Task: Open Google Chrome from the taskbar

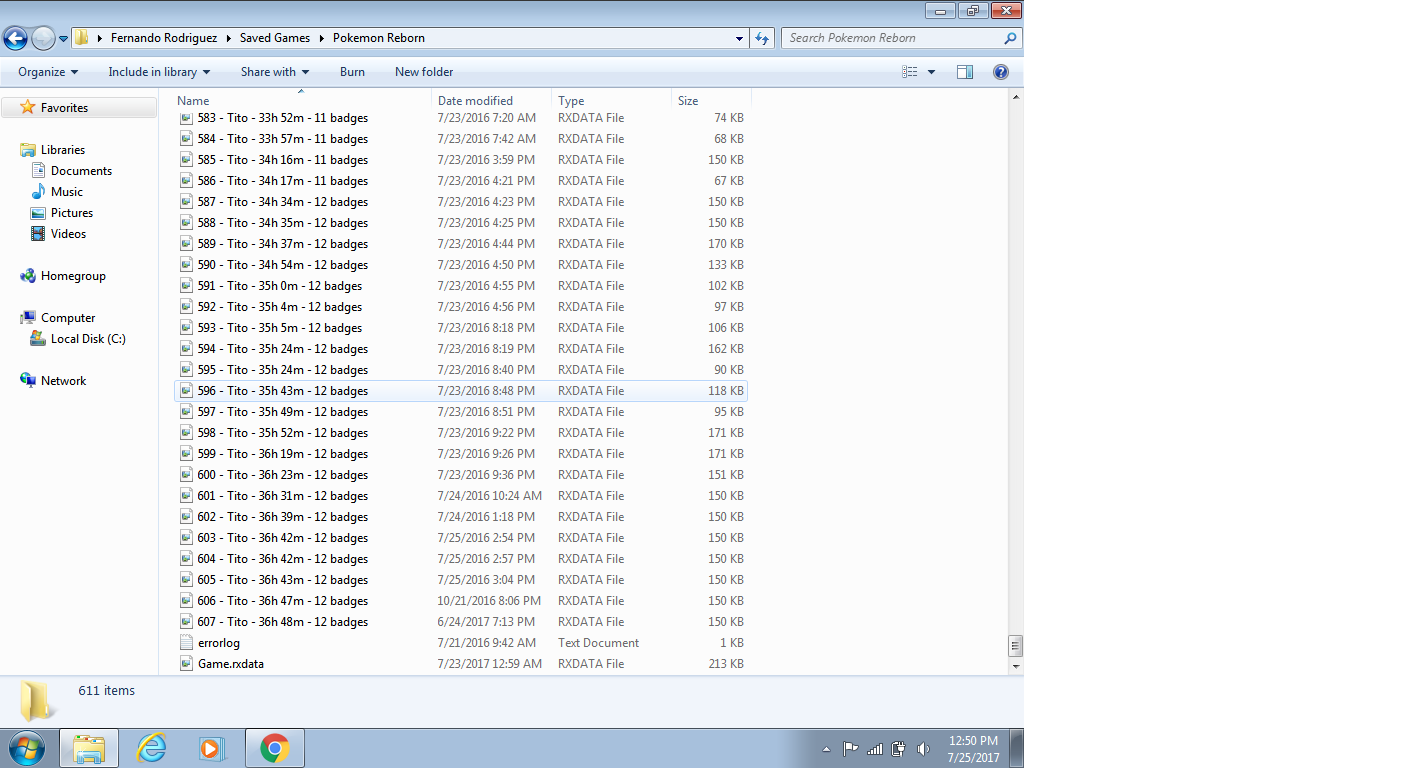Action: 274,747
